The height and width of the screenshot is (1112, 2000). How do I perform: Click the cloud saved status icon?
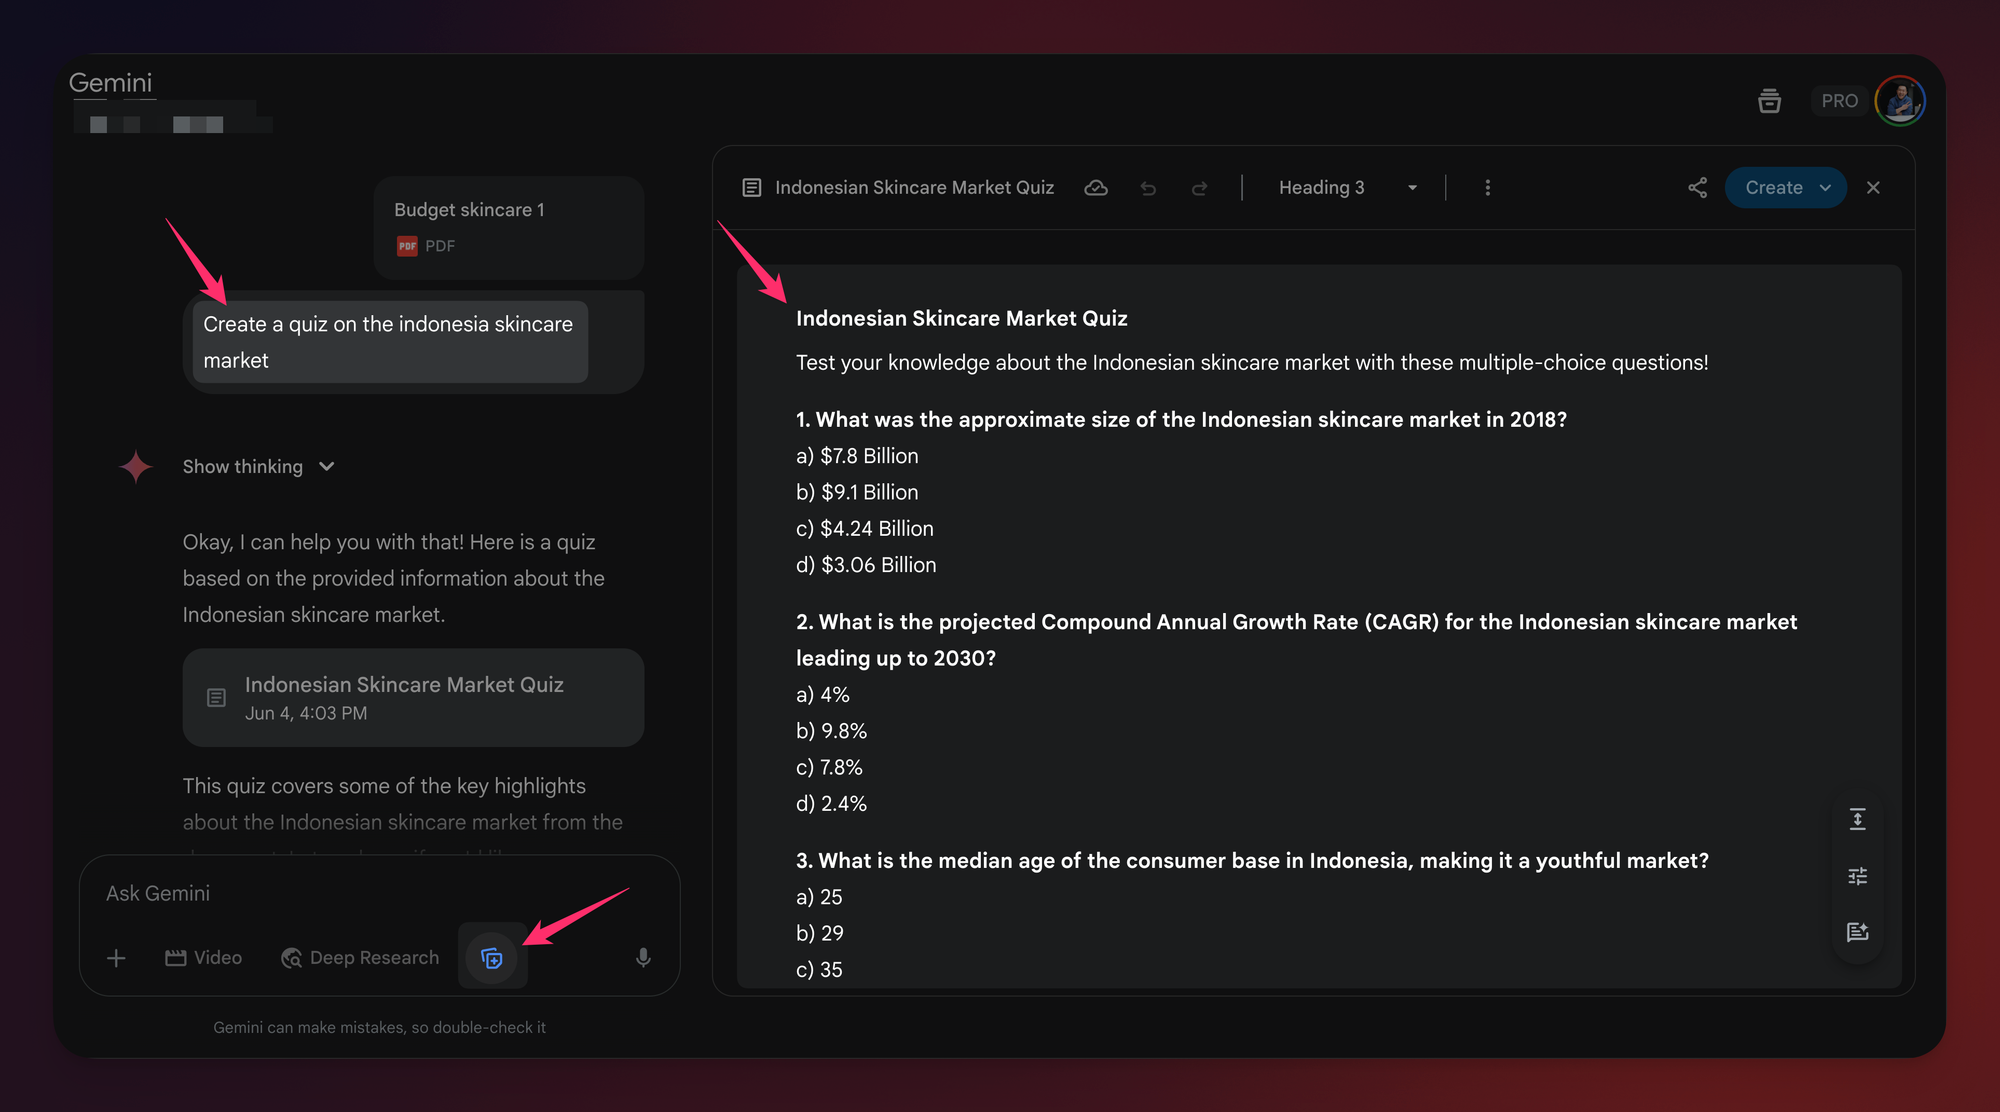point(1096,188)
